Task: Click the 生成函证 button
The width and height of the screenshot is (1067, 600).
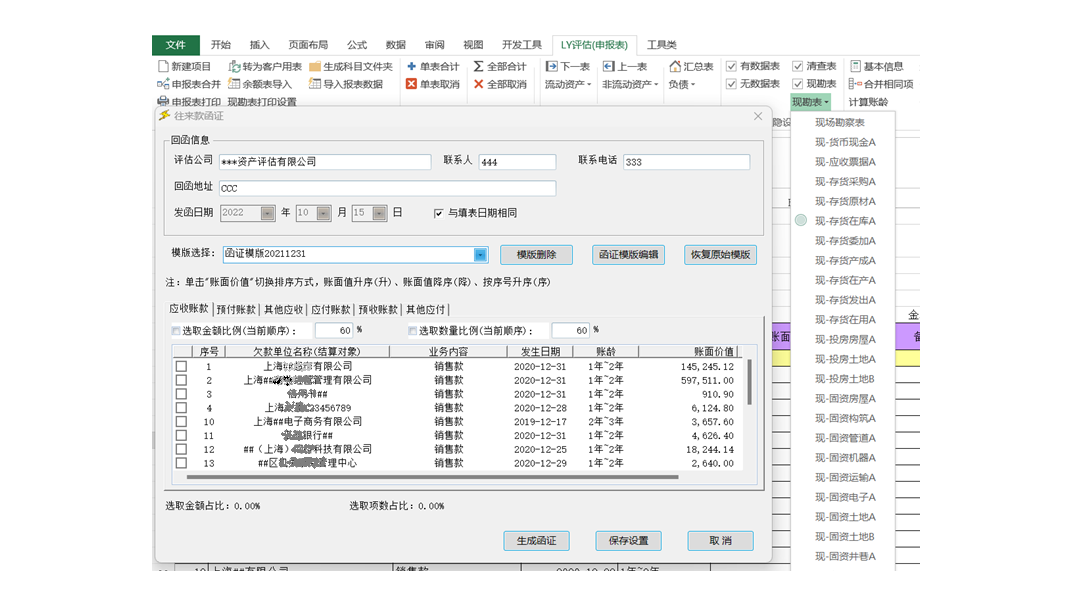Action: pos(536,541)
